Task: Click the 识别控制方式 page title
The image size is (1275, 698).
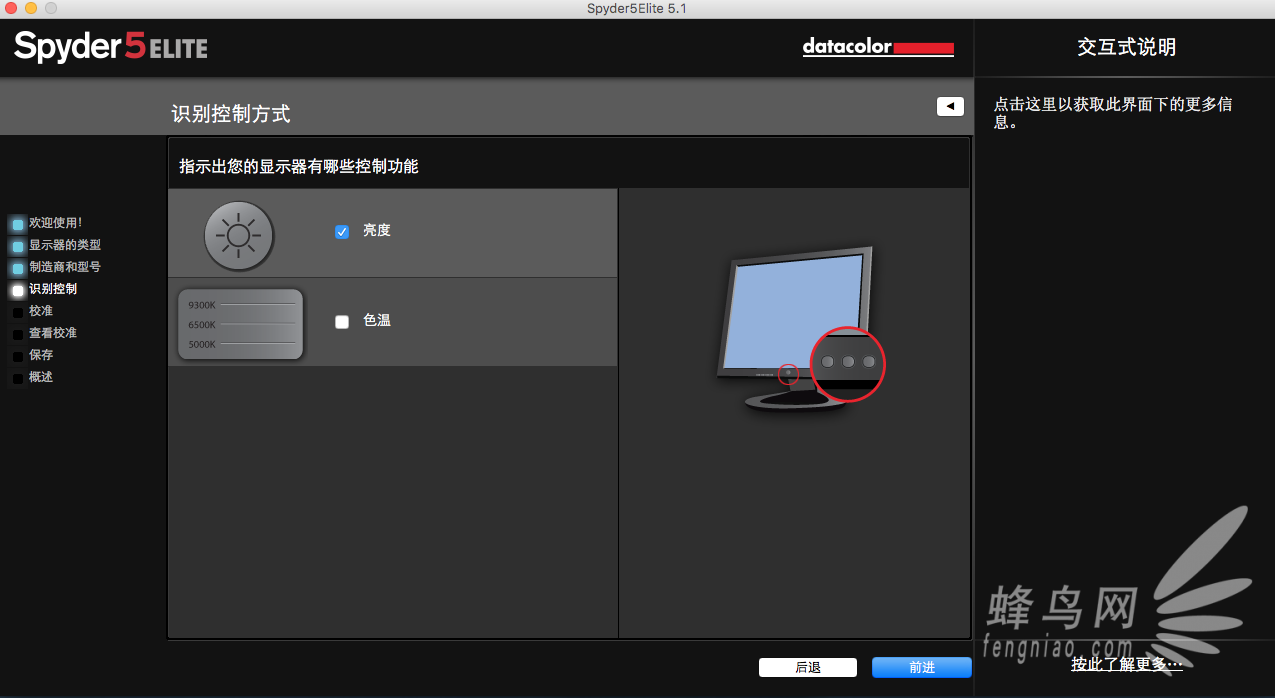Action: pos(231,114)
